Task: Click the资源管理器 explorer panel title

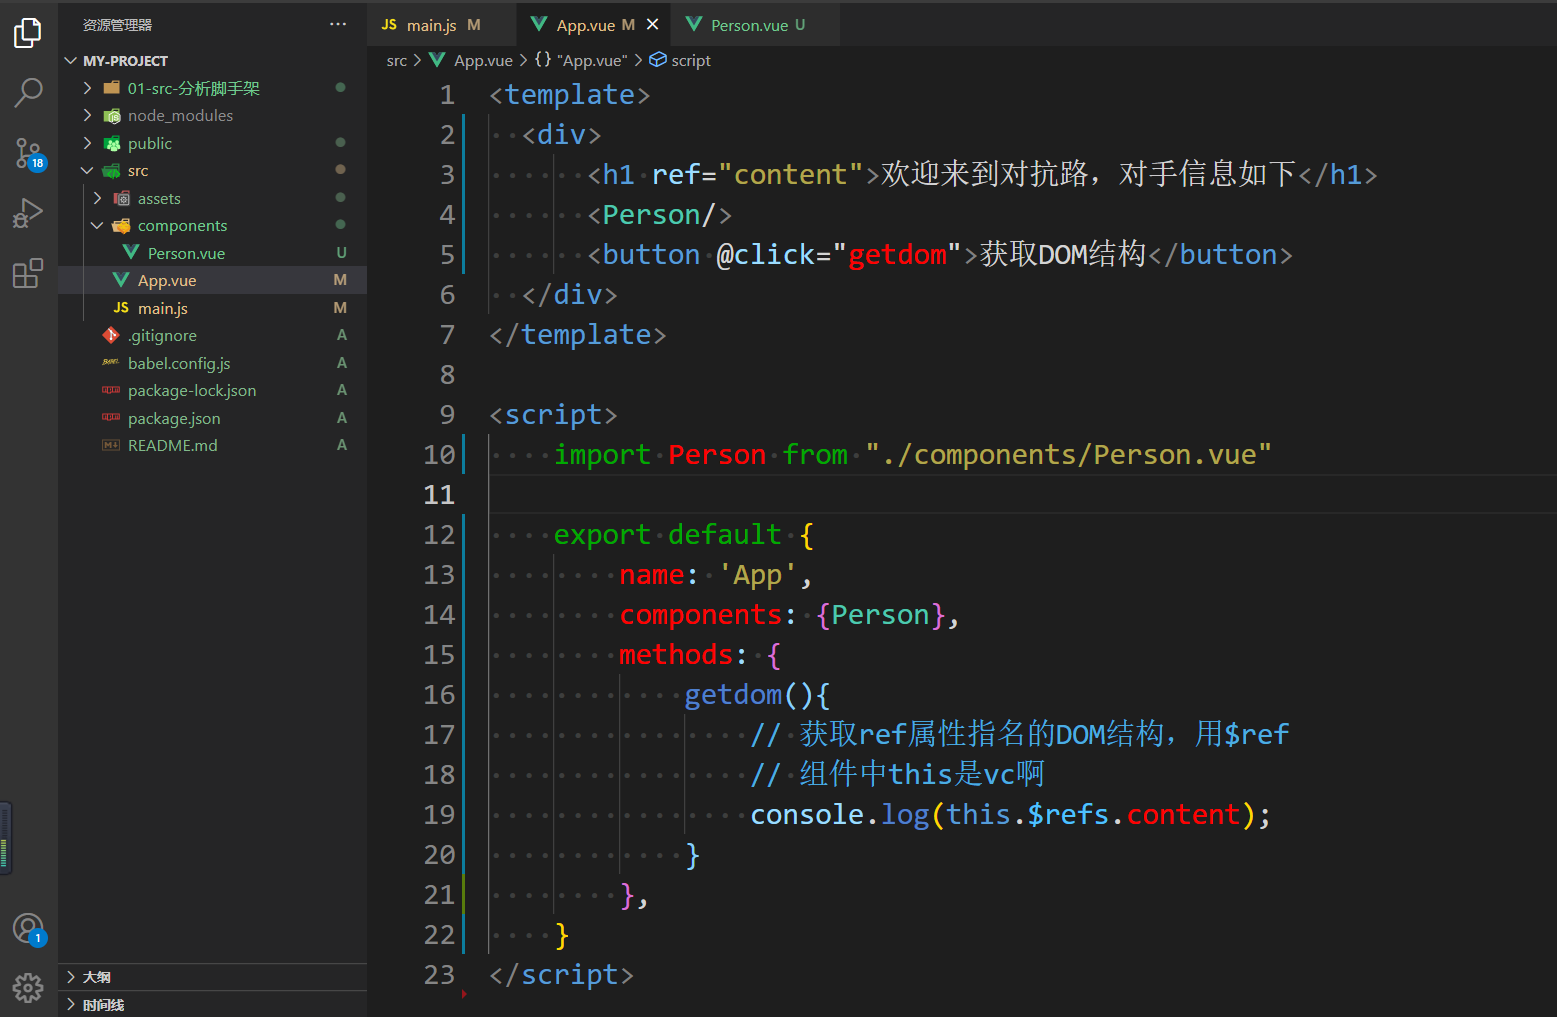Action: [x=117, y=25]
